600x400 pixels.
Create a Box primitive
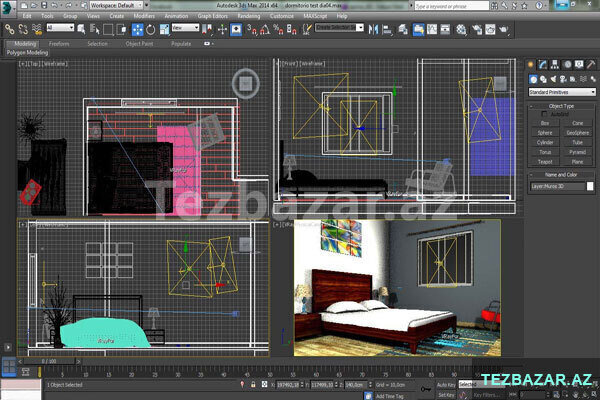[x=545, y=123]
